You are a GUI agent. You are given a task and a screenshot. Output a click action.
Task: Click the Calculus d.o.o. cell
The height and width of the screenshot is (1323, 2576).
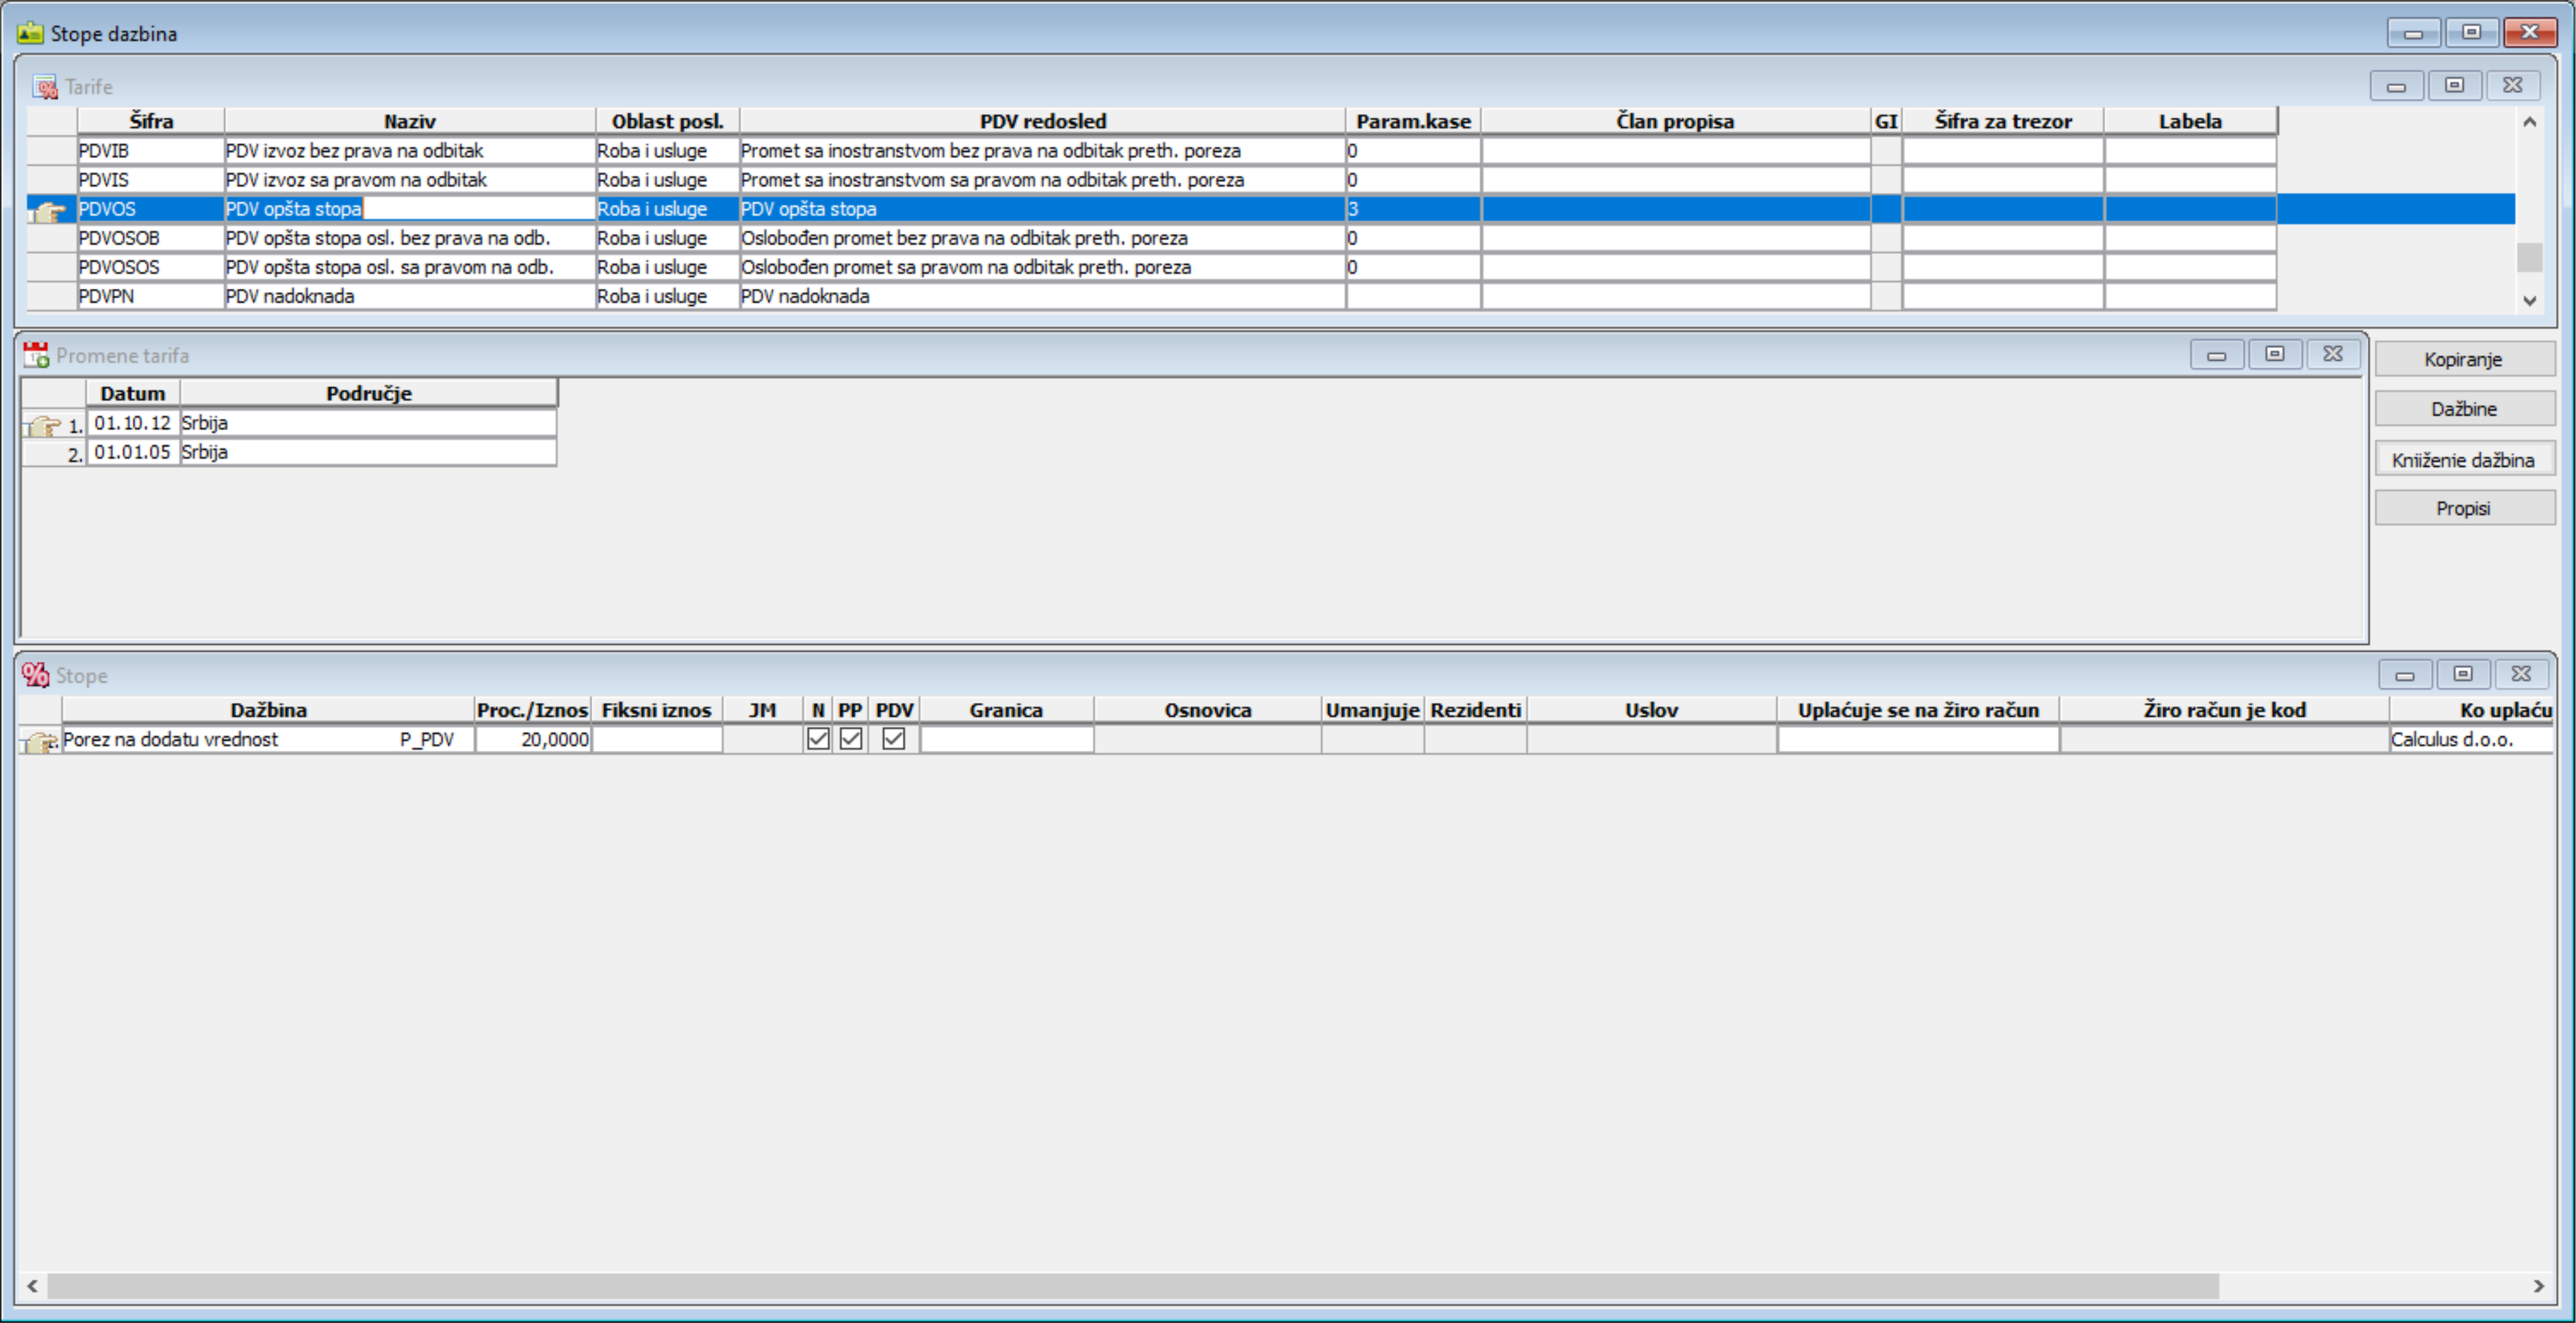tap(2471, 740)
